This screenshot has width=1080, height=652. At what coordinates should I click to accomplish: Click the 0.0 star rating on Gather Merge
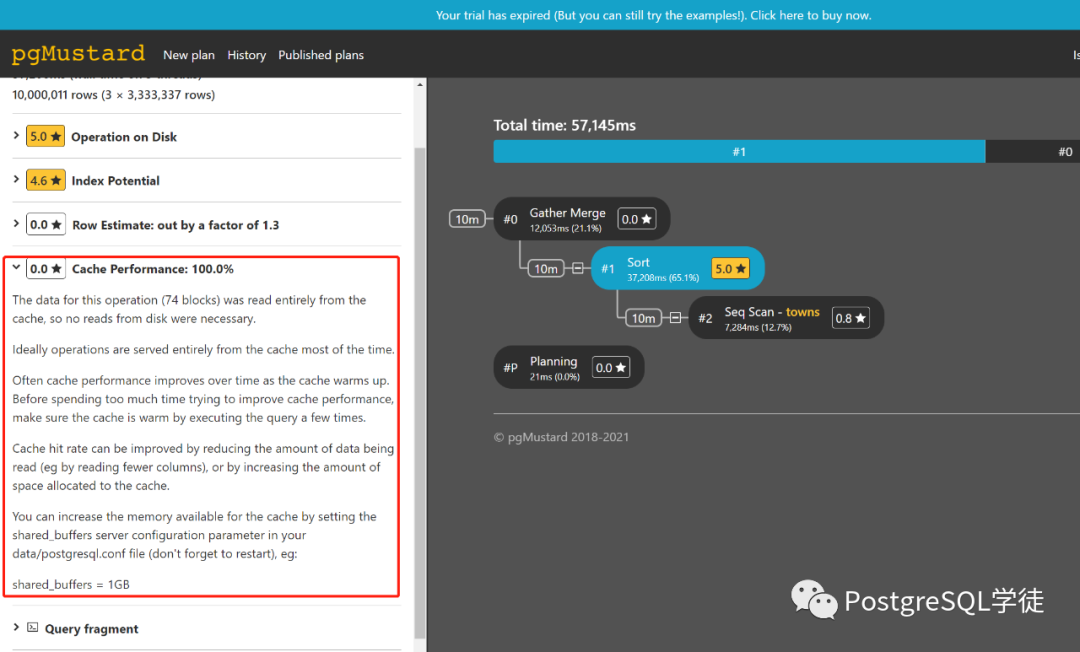click(636, 219)
